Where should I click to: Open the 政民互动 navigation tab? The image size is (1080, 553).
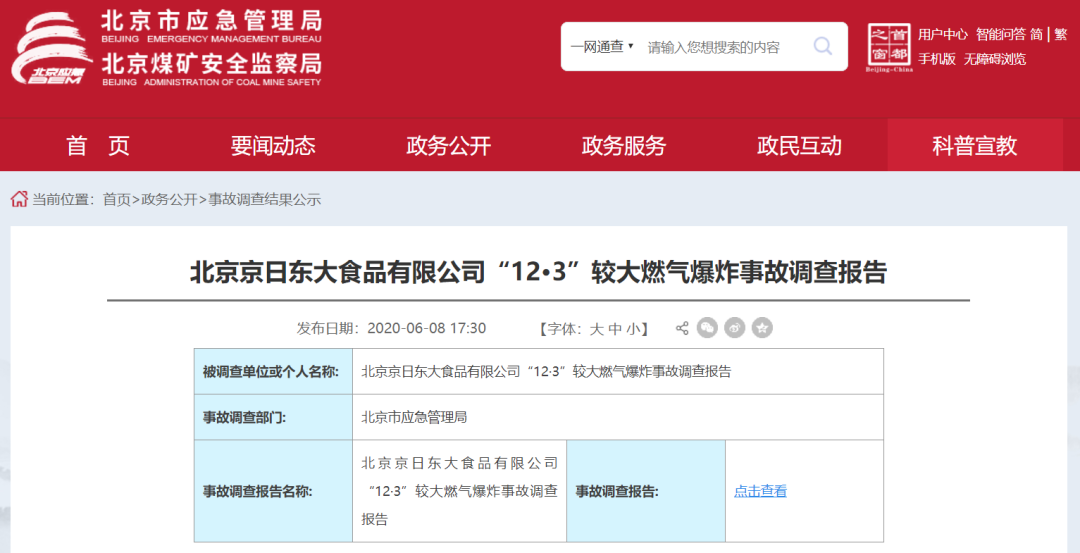coord(799,145)
